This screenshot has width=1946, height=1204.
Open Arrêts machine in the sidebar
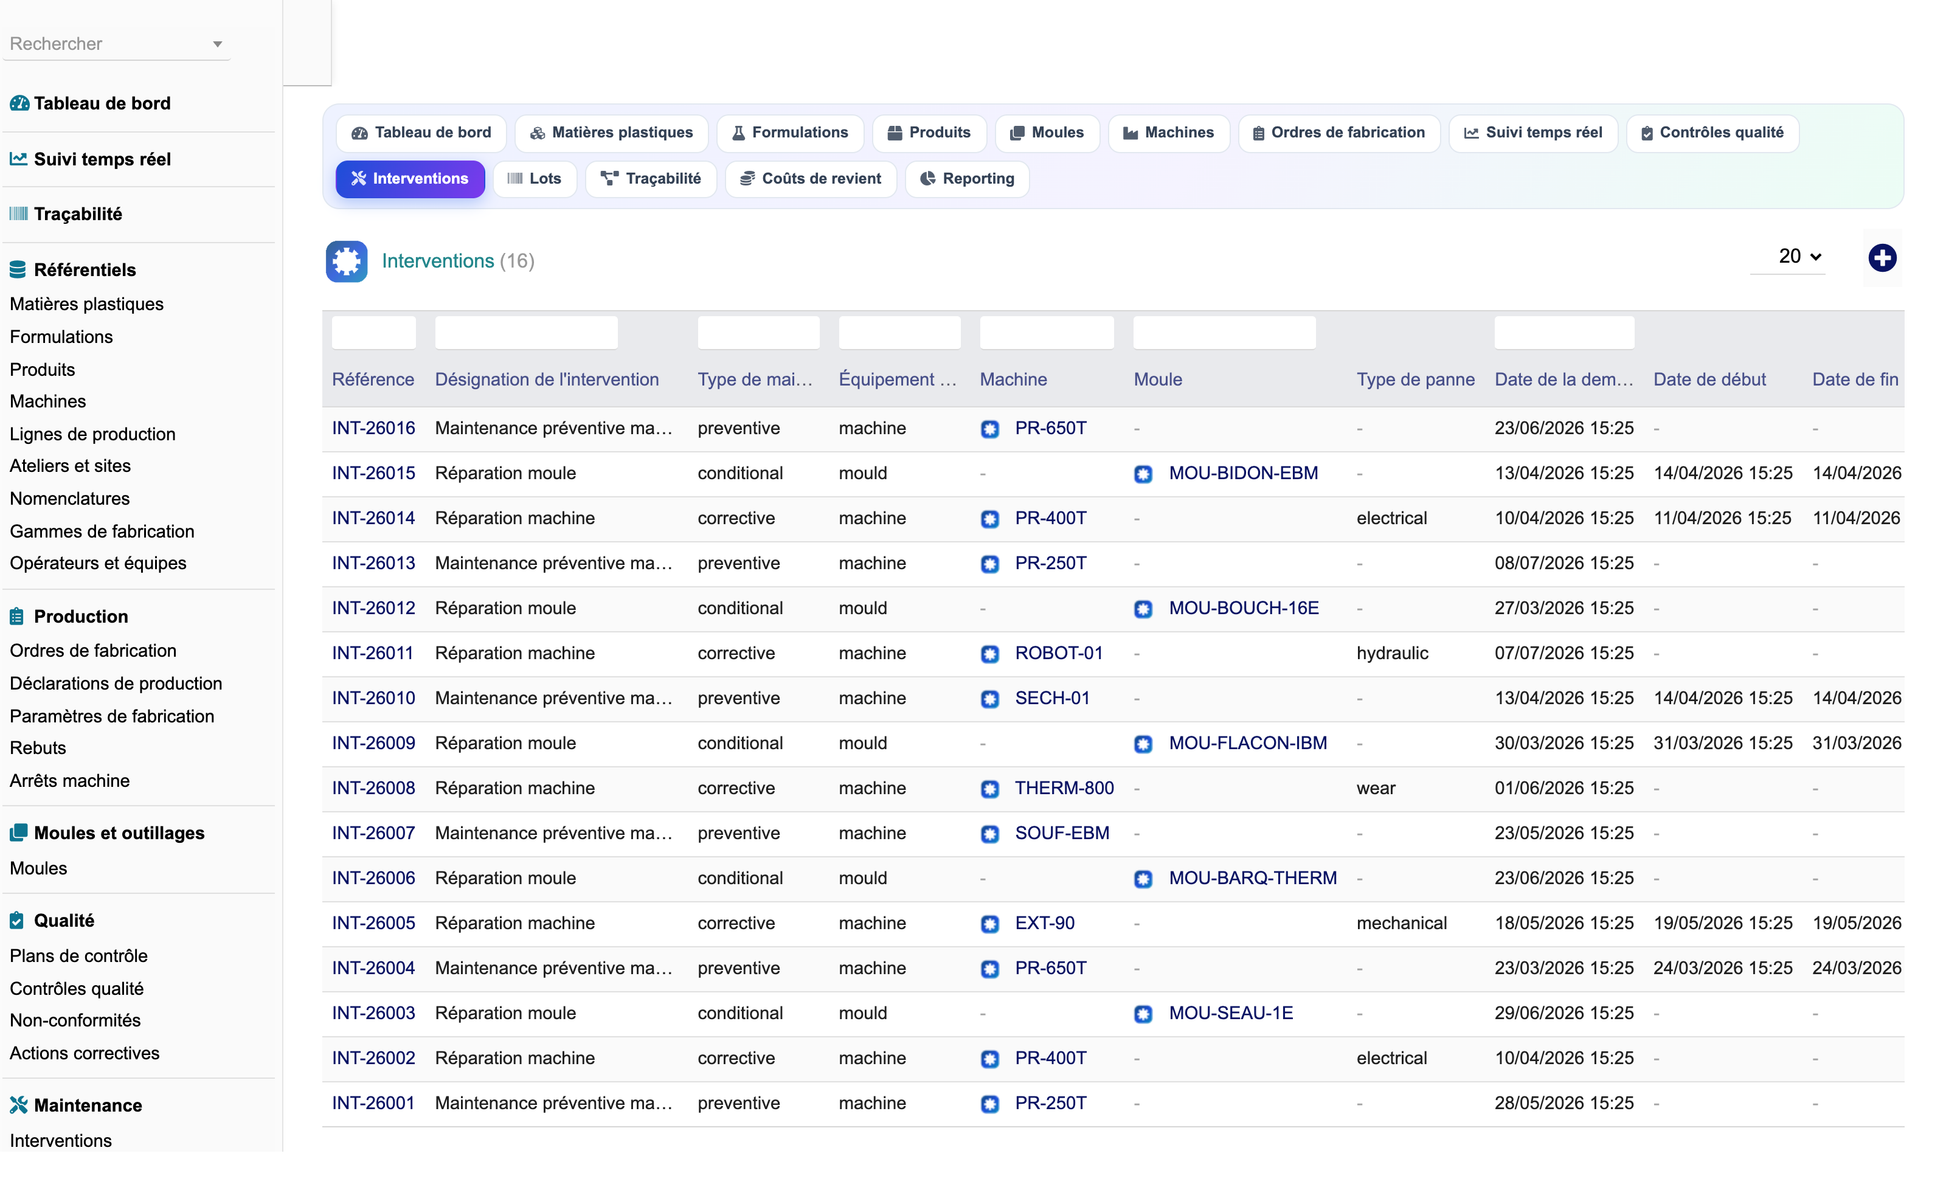pos(70,781)
